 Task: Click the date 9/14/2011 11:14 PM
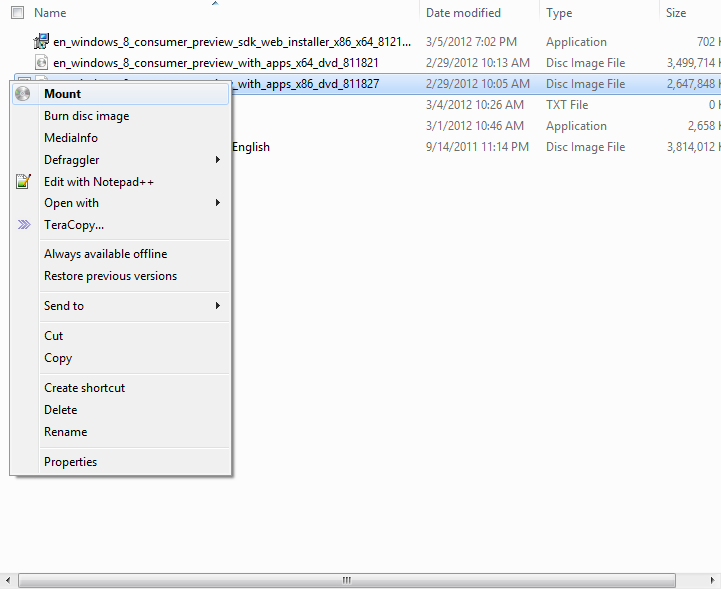click(x=477, y=147)
